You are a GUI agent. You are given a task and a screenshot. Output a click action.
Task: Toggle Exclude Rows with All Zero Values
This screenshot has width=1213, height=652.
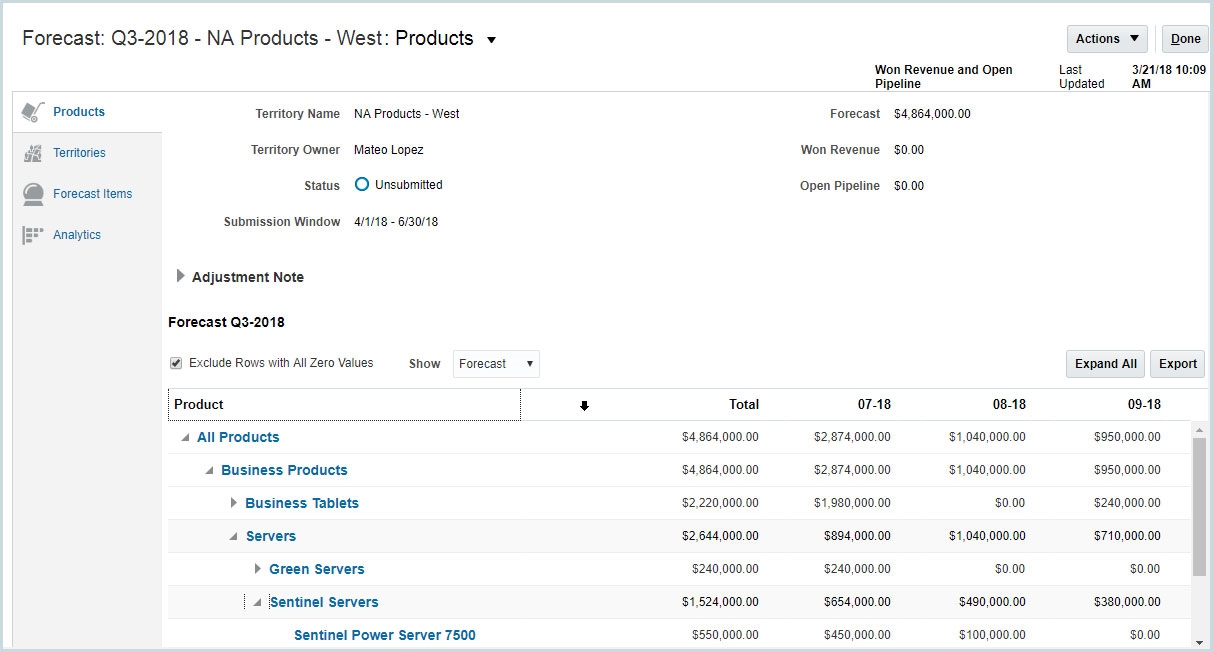(176, 363)
